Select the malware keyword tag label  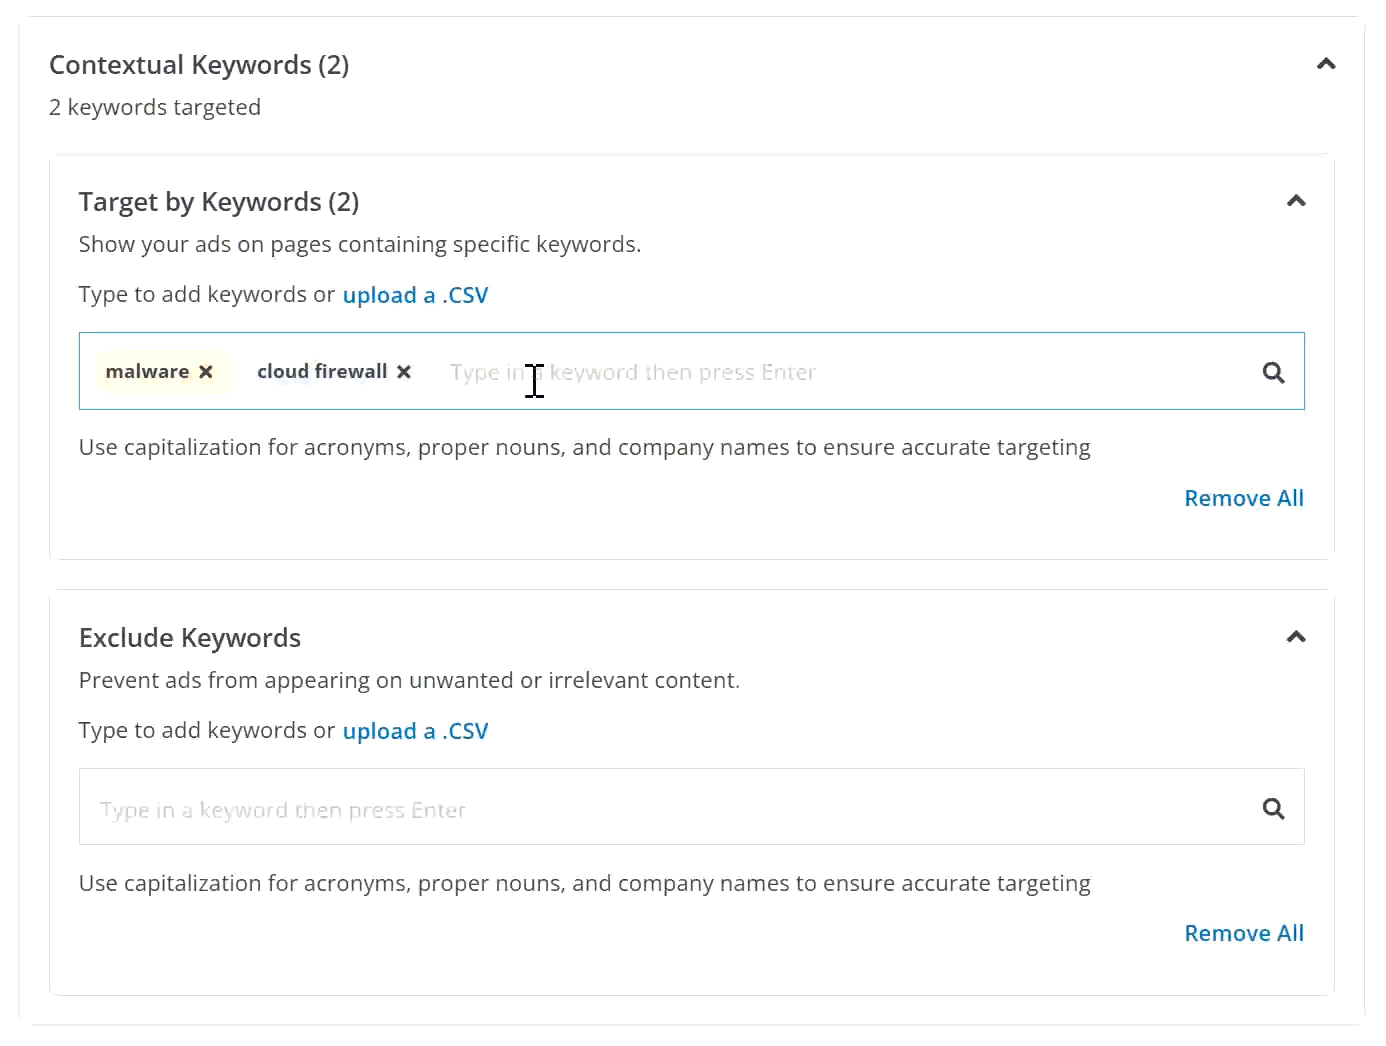147,372
